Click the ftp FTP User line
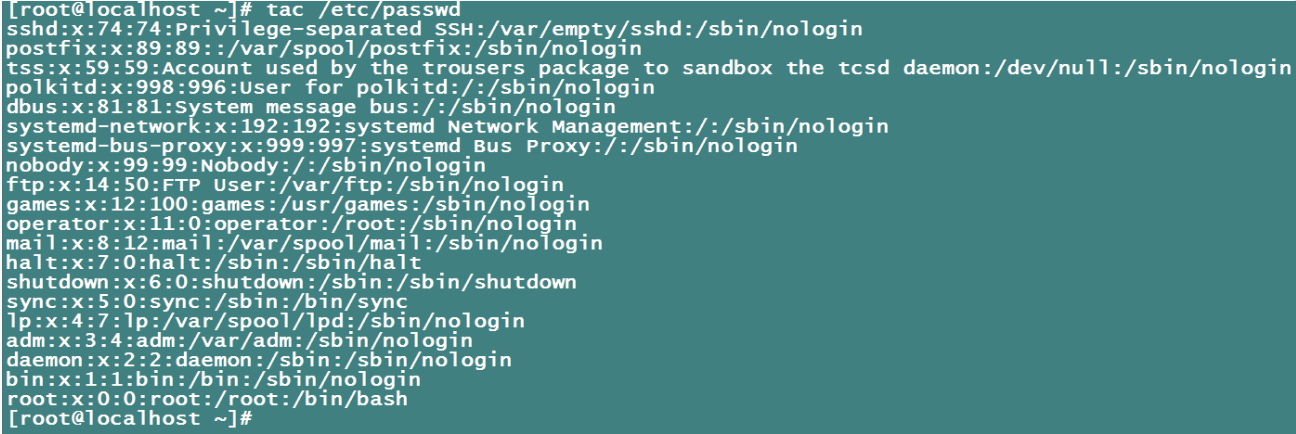This screenshot has width=1296, height=434. point(285,185)
